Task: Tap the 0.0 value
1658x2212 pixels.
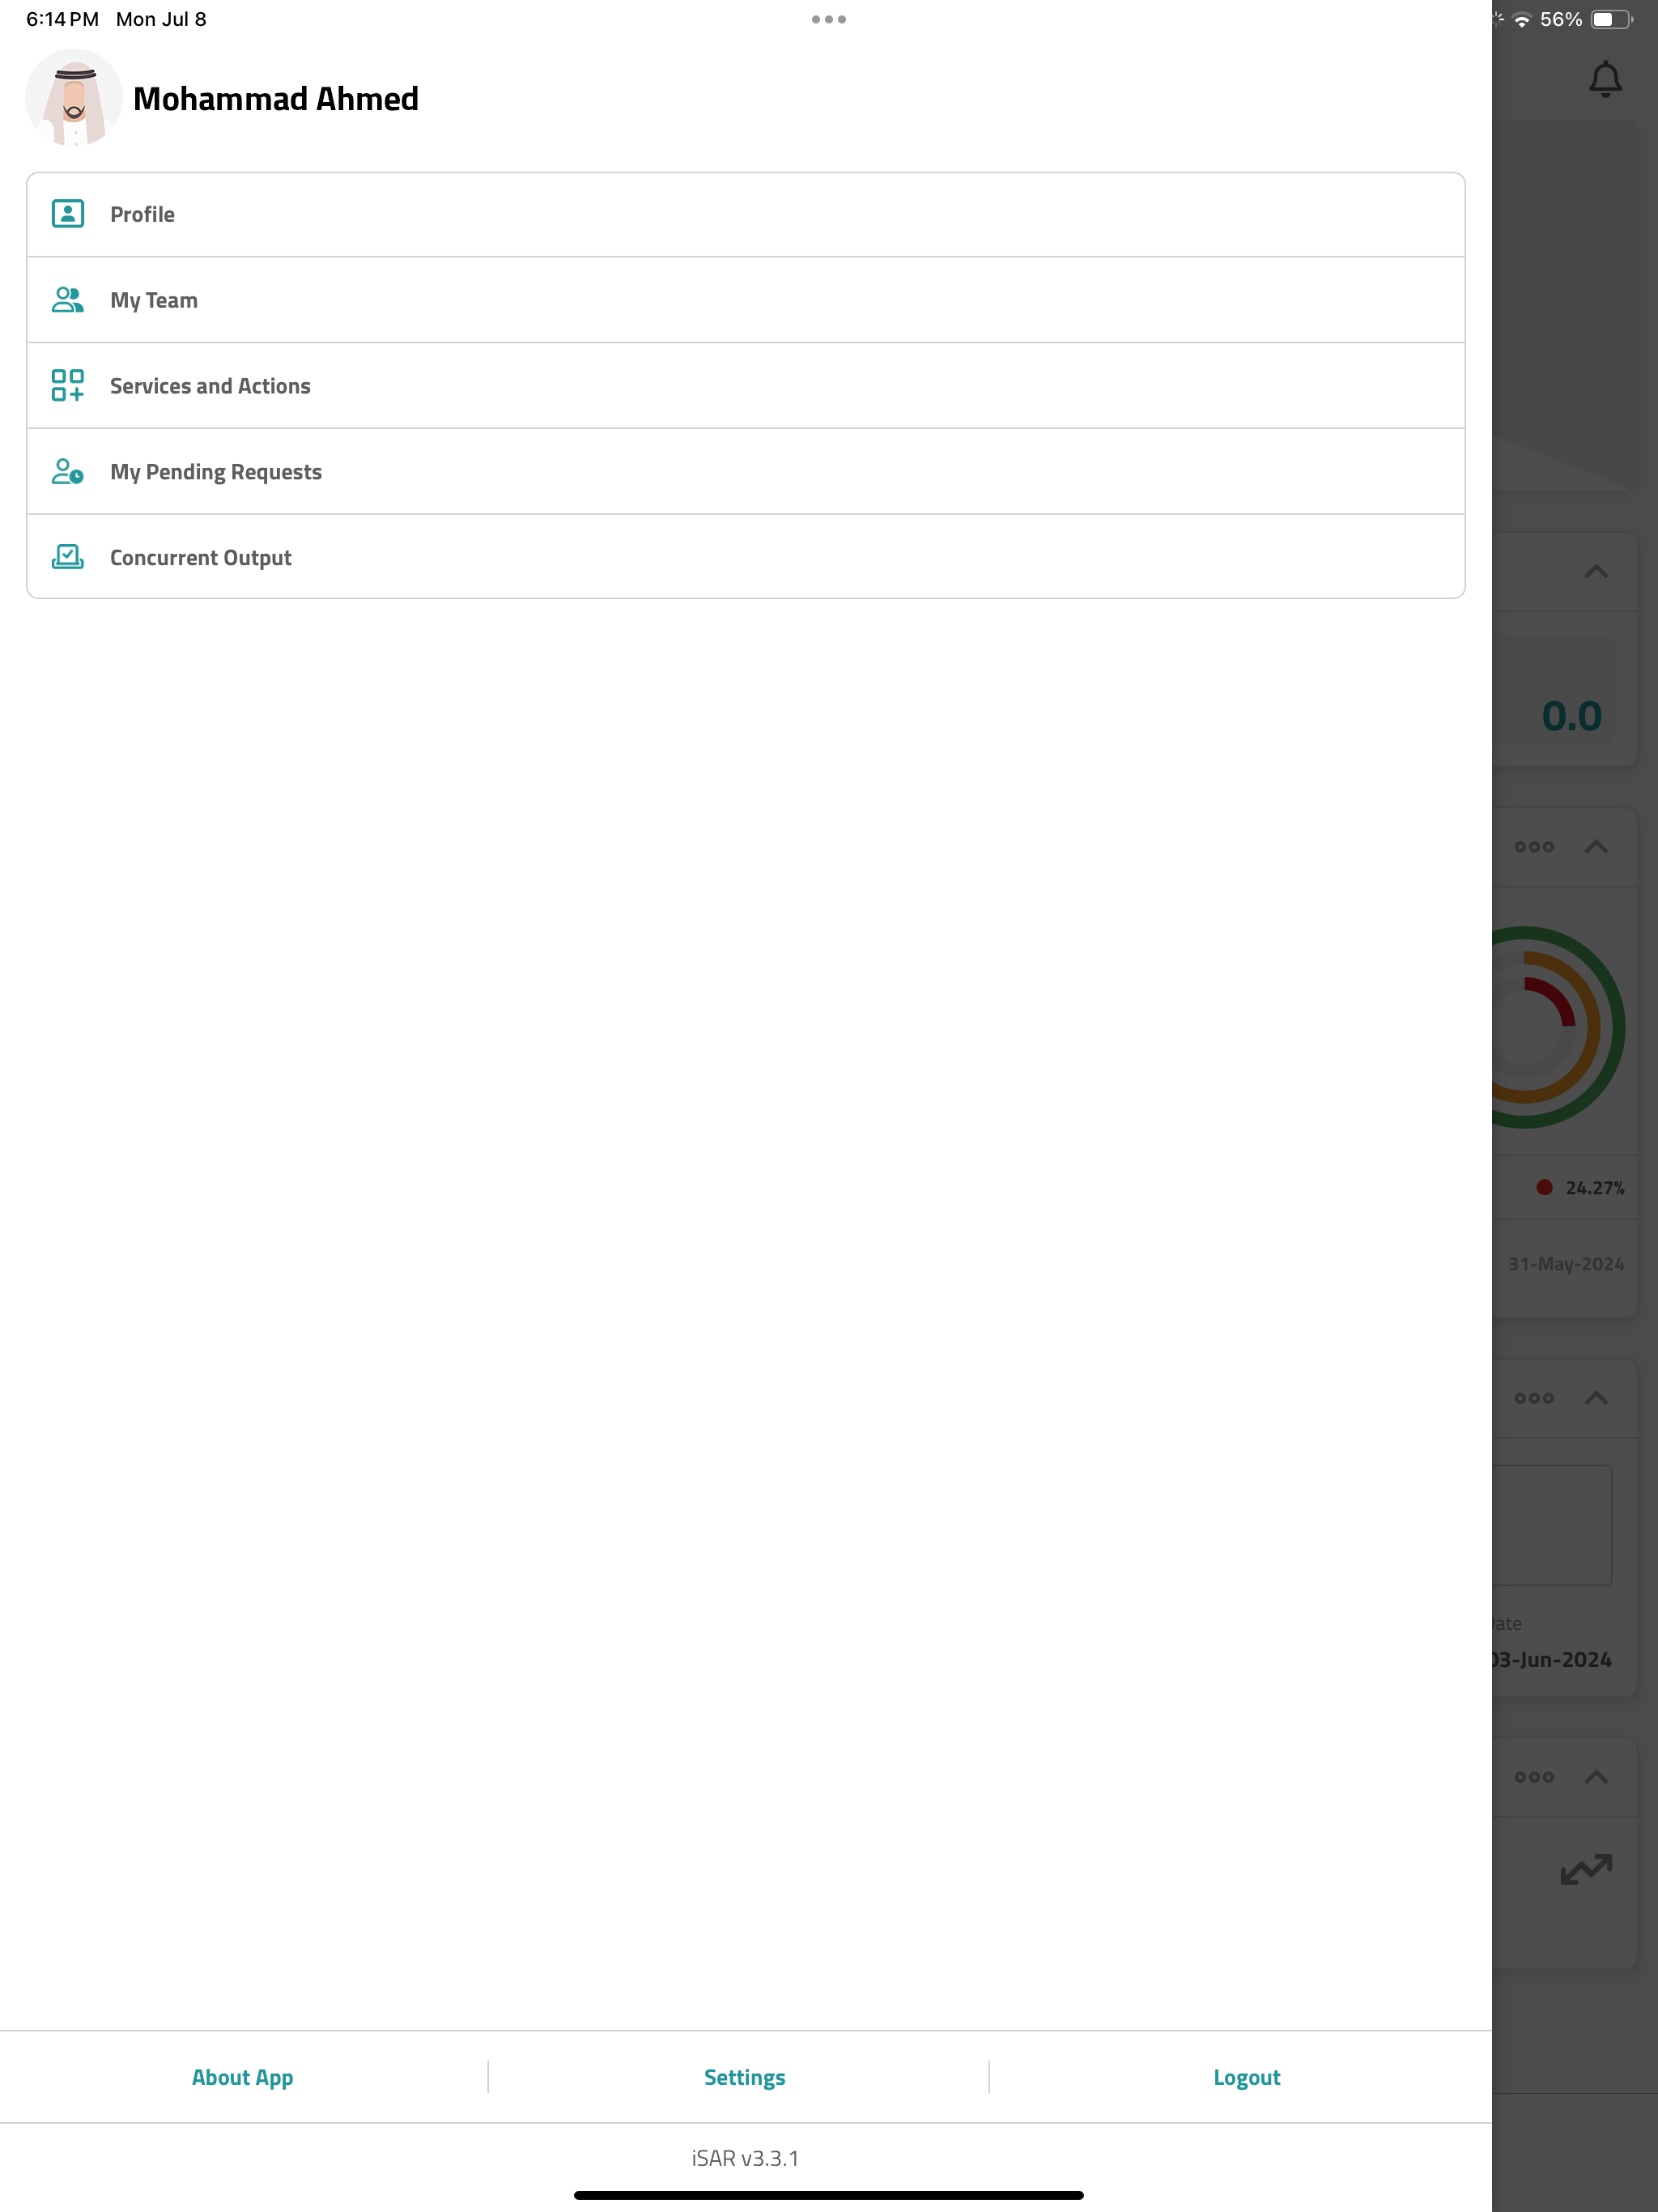Action: click(1571, 716)
